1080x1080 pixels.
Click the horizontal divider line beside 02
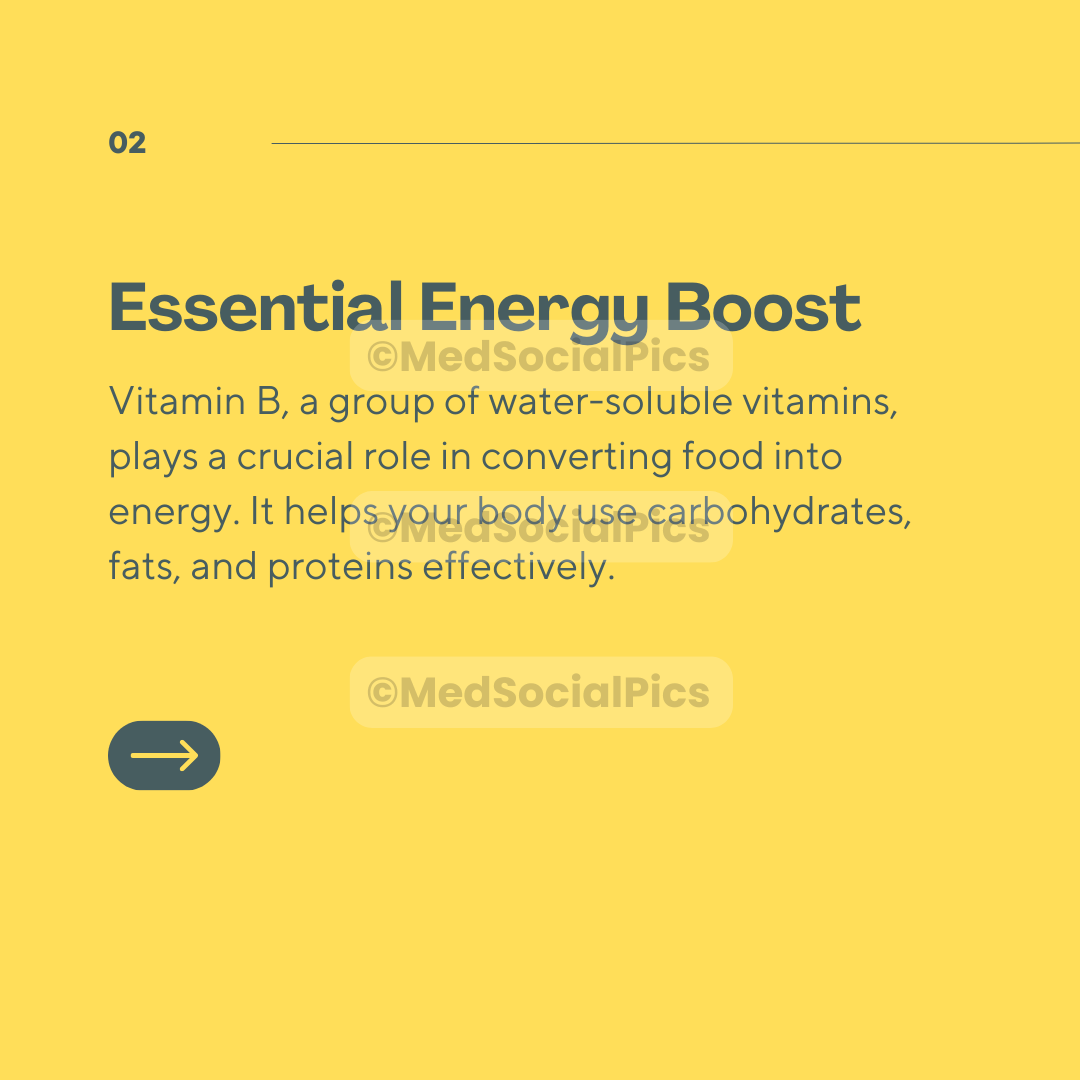676,143
